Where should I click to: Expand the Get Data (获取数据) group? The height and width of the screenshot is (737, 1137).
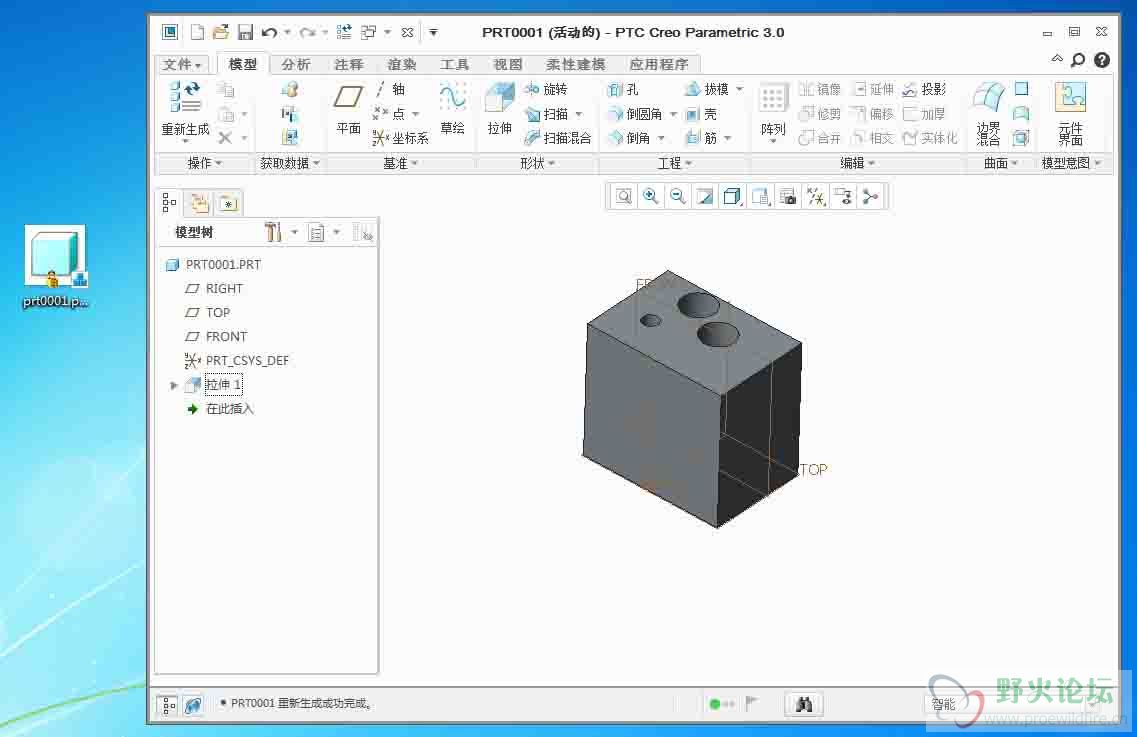[290, 163]
